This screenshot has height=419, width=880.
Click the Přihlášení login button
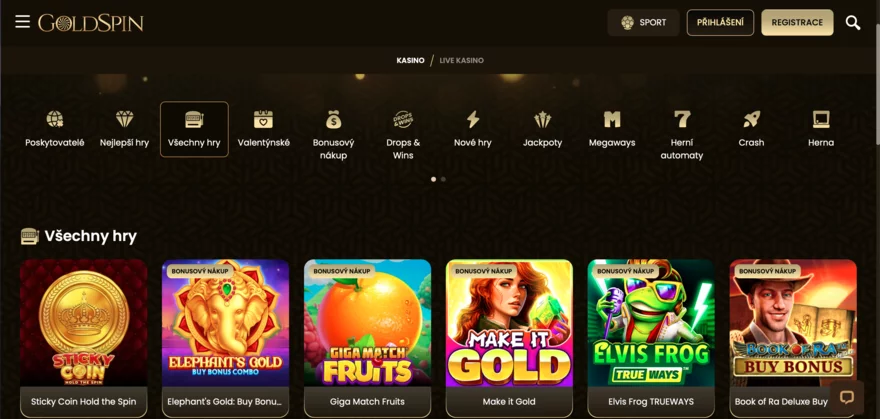point(720,22)
